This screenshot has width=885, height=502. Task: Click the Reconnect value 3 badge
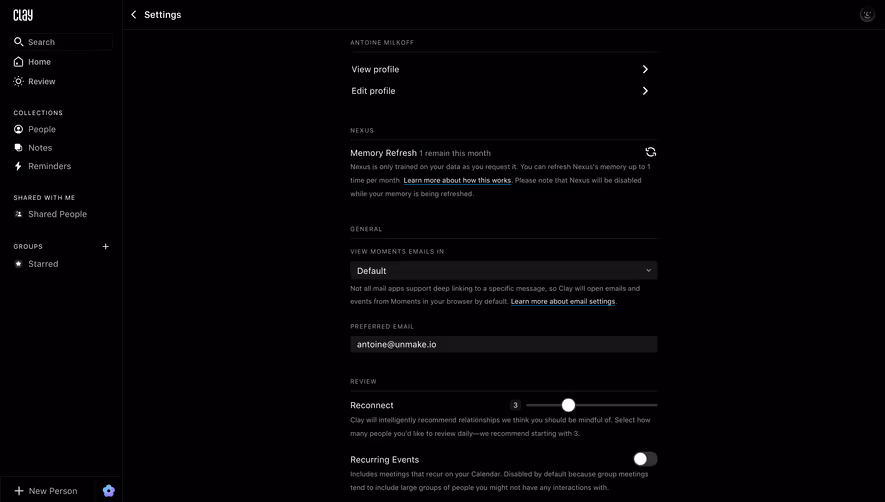coord(515,405)
